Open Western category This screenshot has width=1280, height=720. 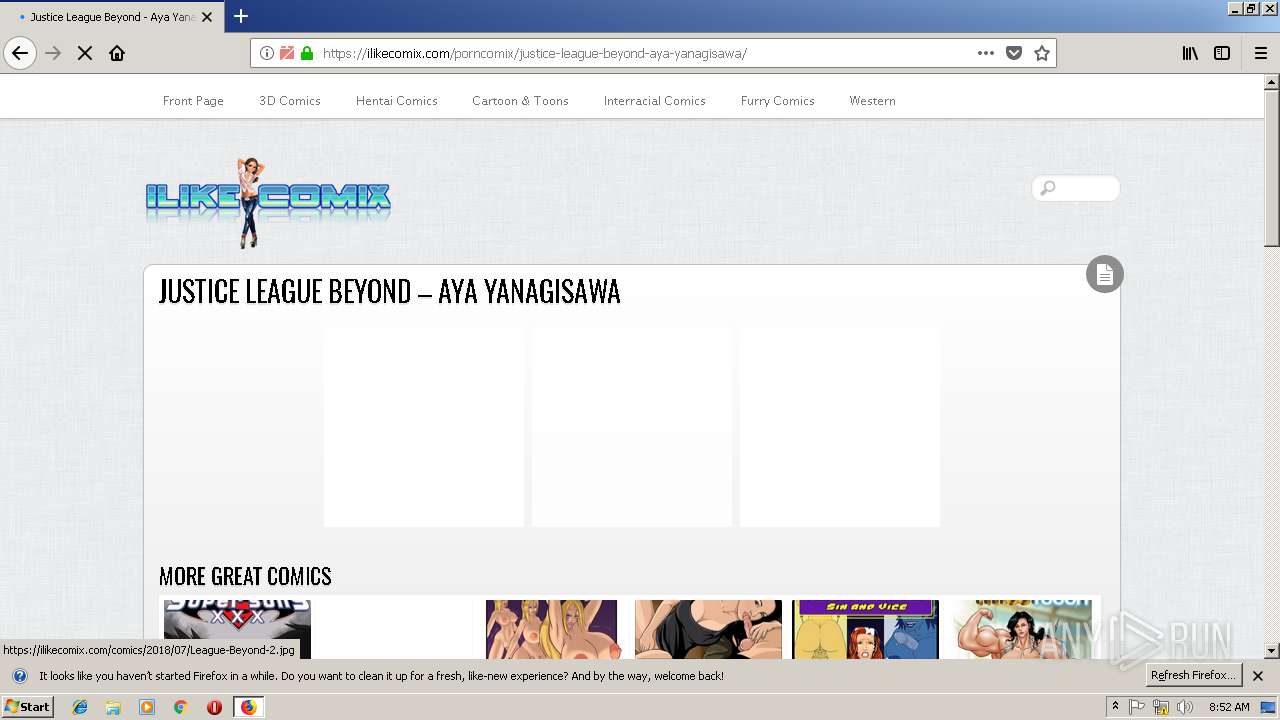coord(872,101)
